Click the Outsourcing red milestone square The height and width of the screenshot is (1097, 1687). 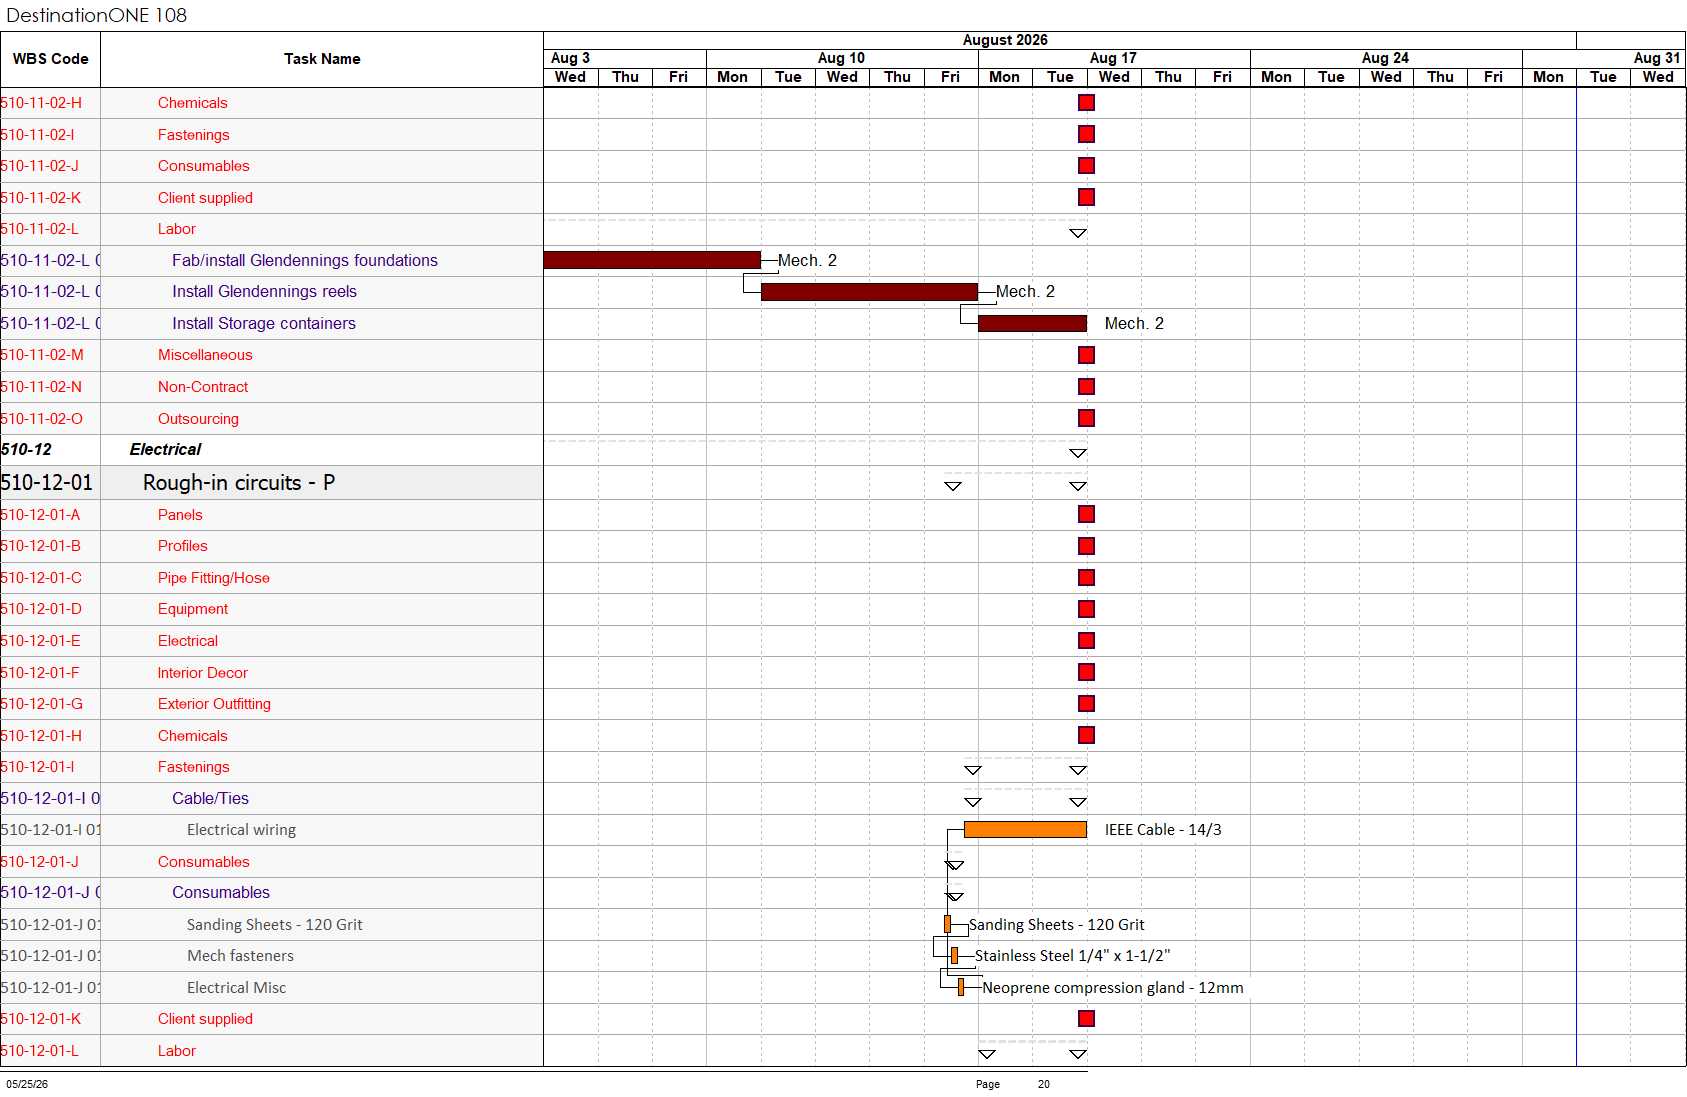[1087, 418]
